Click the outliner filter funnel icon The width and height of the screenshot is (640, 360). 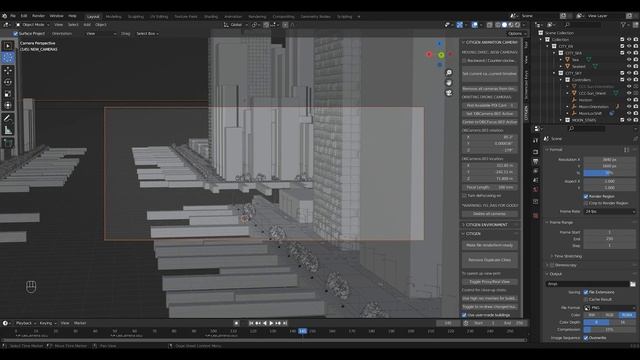(624, 25)
